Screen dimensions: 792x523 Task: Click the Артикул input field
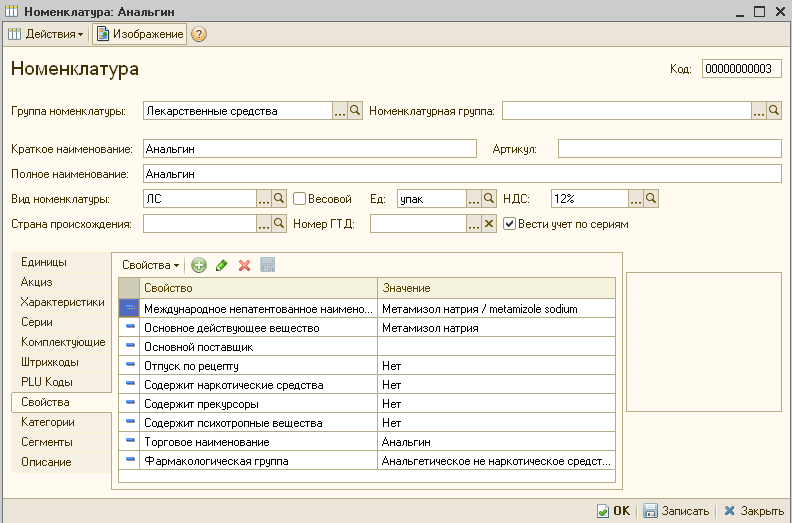(669, 149)
